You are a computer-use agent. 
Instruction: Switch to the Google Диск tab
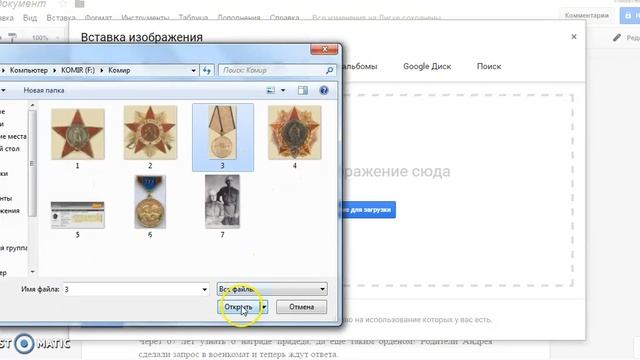[x=427, y=66]
